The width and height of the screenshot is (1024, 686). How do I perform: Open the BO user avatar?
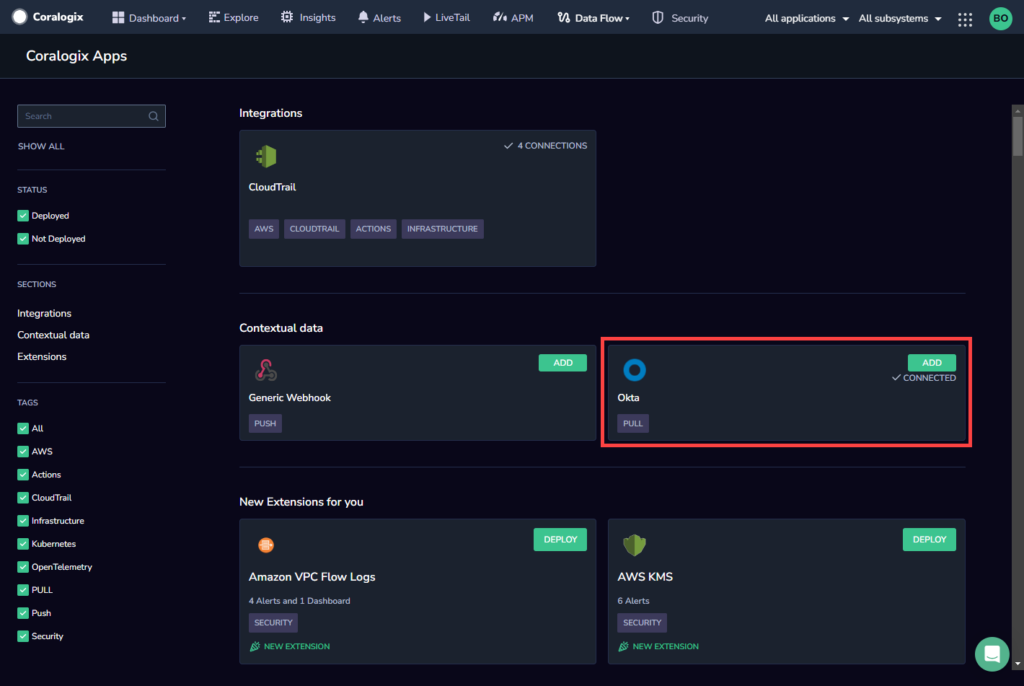[x=1000, y=18]
